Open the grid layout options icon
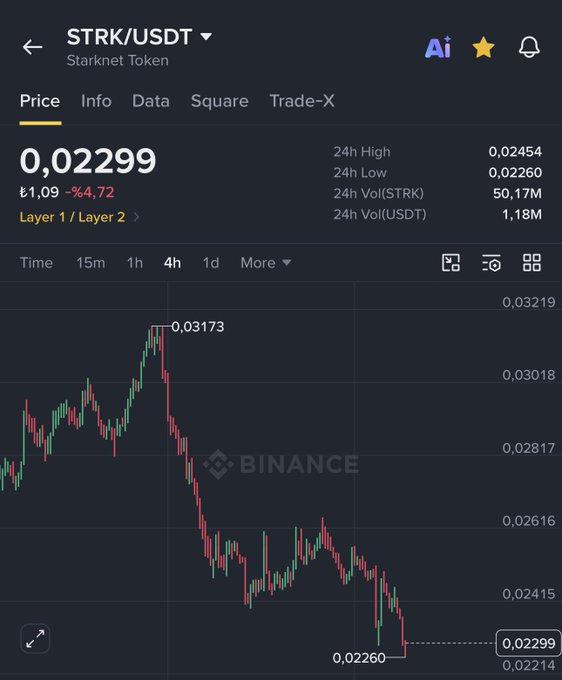 click(532, 263)
